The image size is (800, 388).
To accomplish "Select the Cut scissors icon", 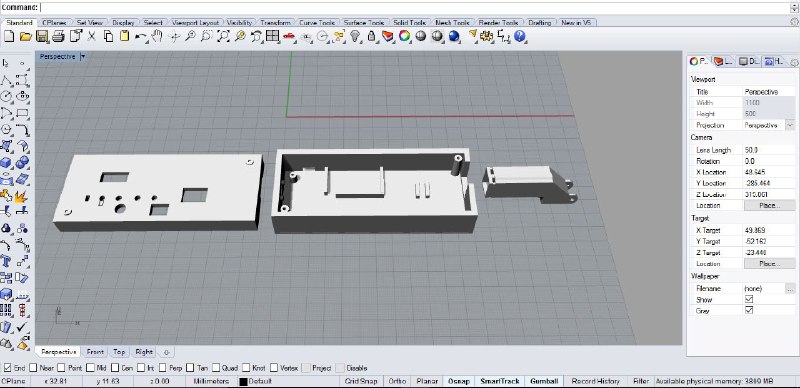I will [x=92, y=36].
